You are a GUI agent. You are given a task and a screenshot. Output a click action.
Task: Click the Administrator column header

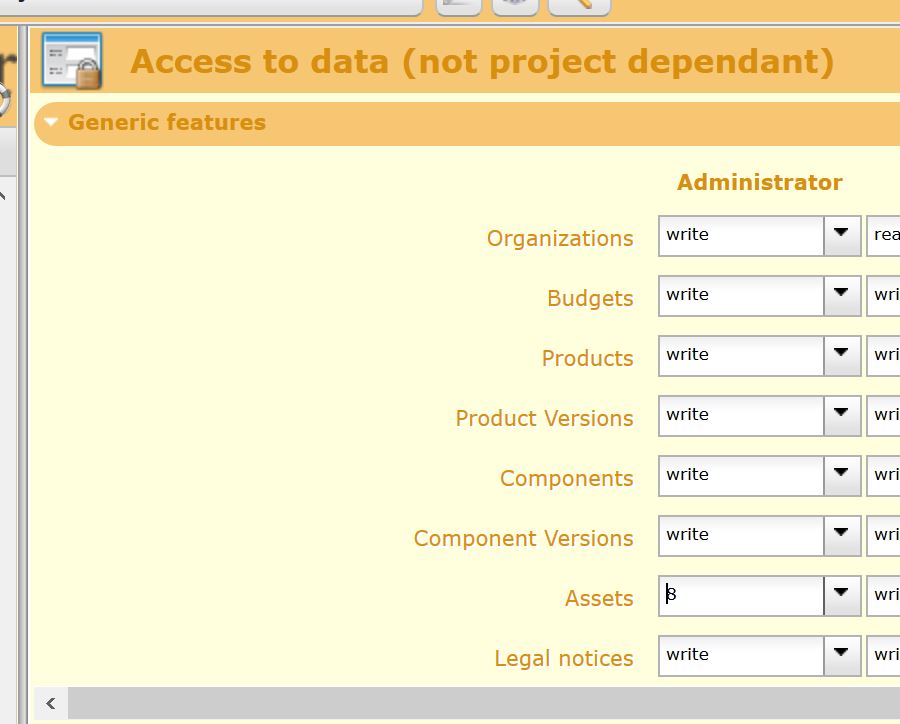(759, 182)
